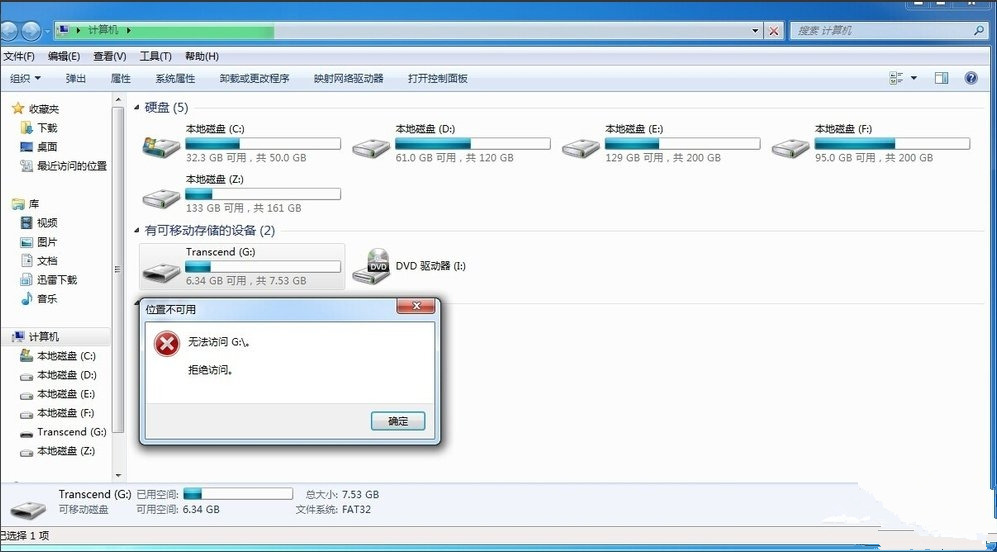This screenshot has height=552, width=997.
Task: Open the recent pages dropdown beside the Forward button
Action: (47, 31)
